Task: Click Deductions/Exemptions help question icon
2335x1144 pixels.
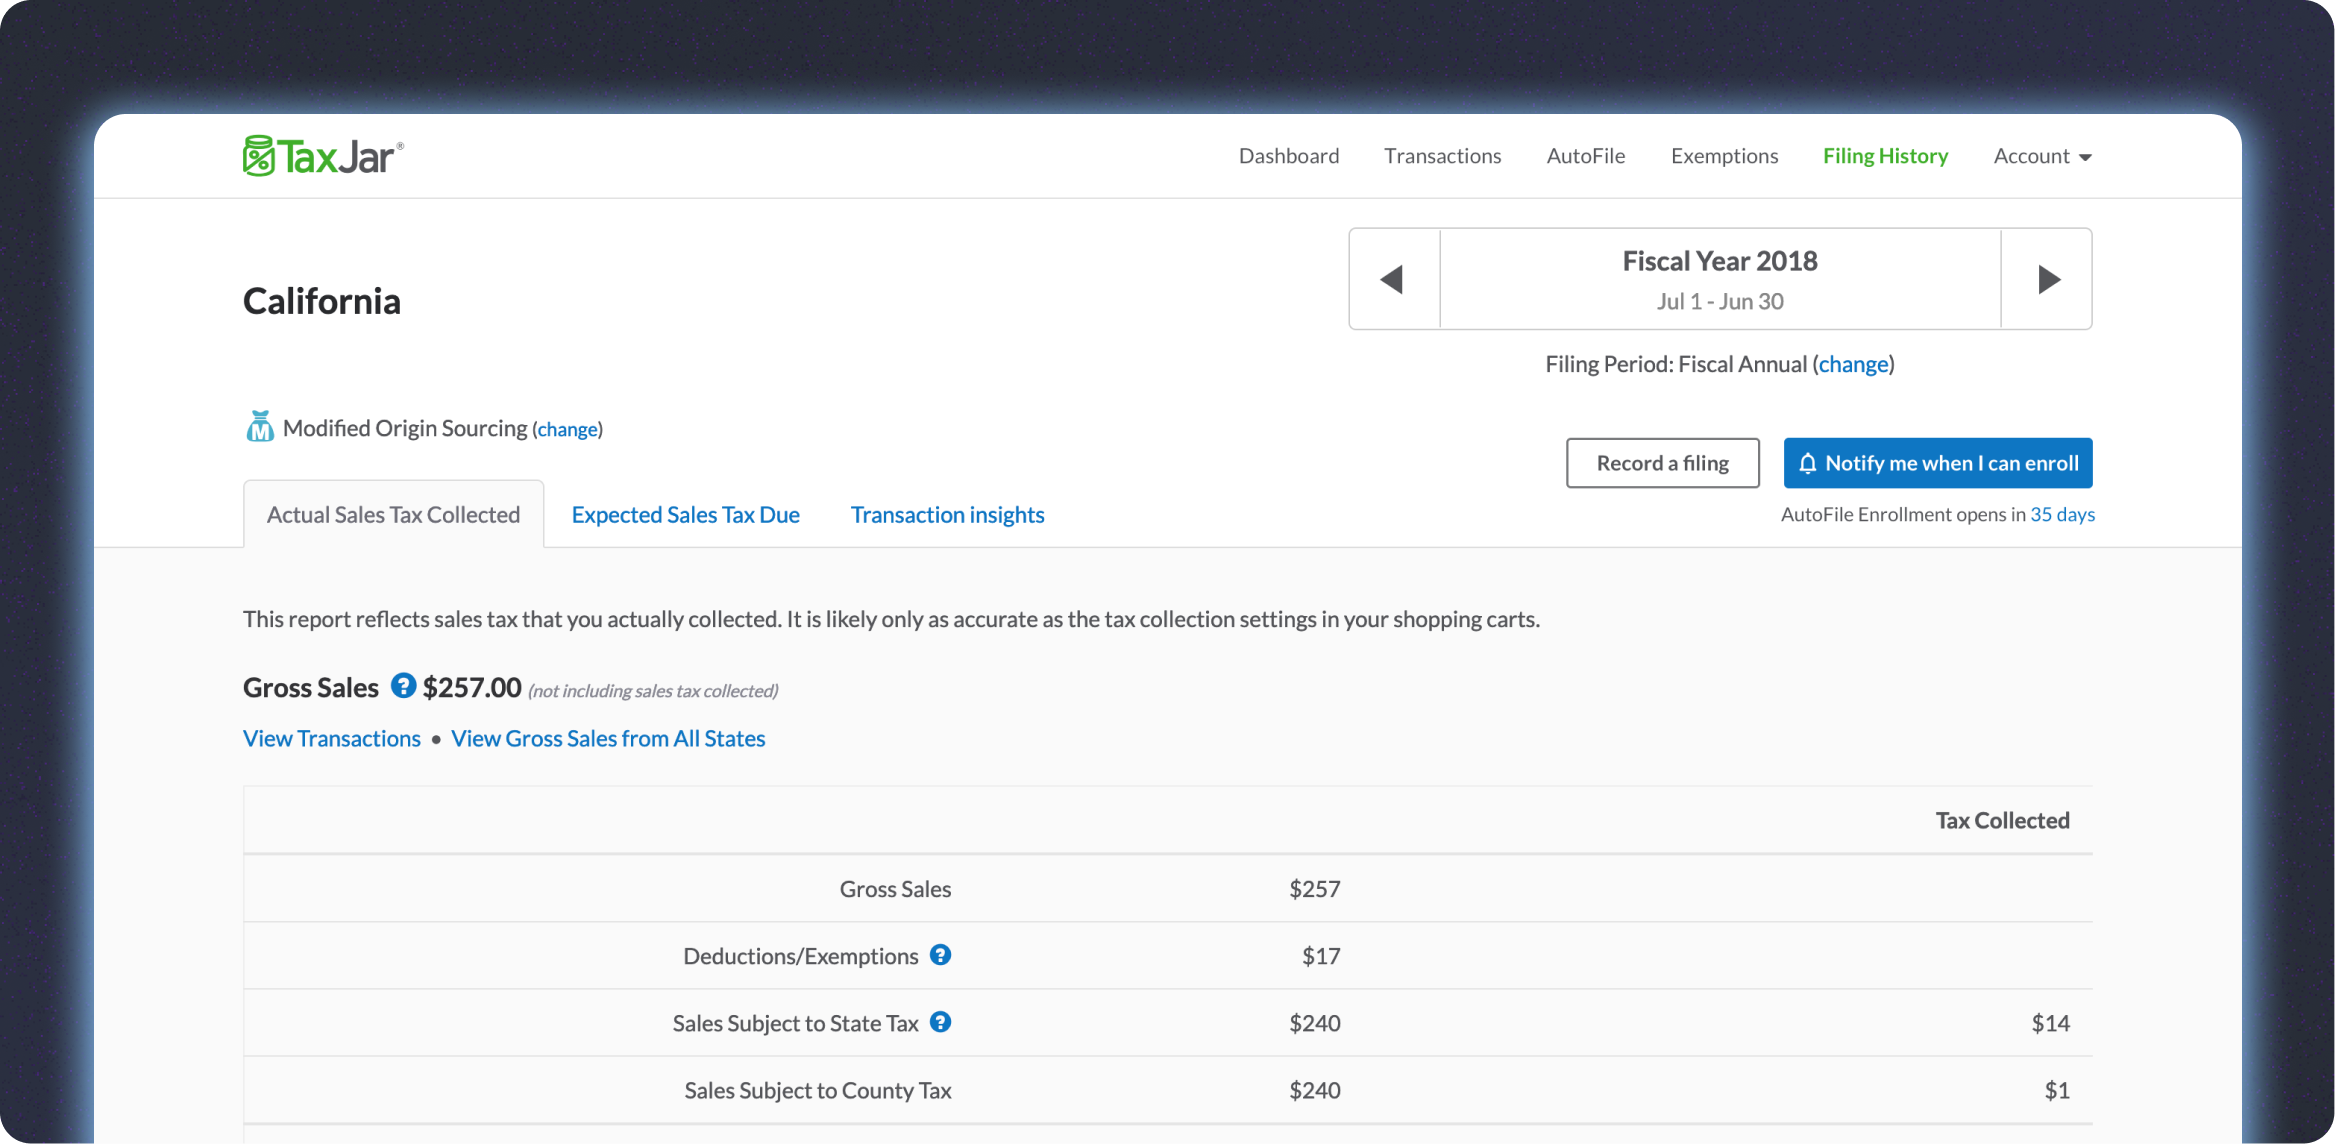Action: pos(940,955)
